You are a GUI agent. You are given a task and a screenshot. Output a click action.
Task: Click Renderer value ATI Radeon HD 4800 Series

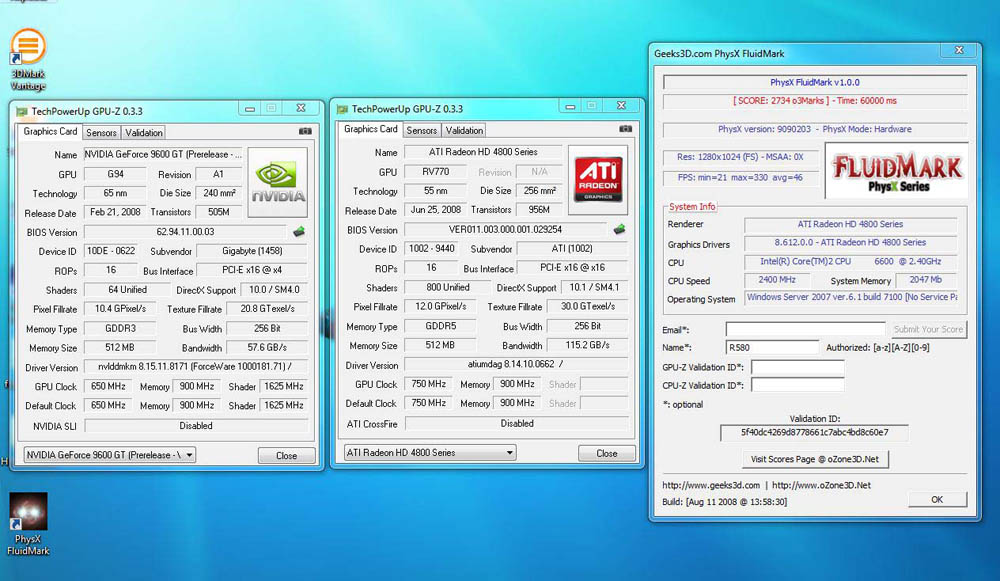[850, 224]
